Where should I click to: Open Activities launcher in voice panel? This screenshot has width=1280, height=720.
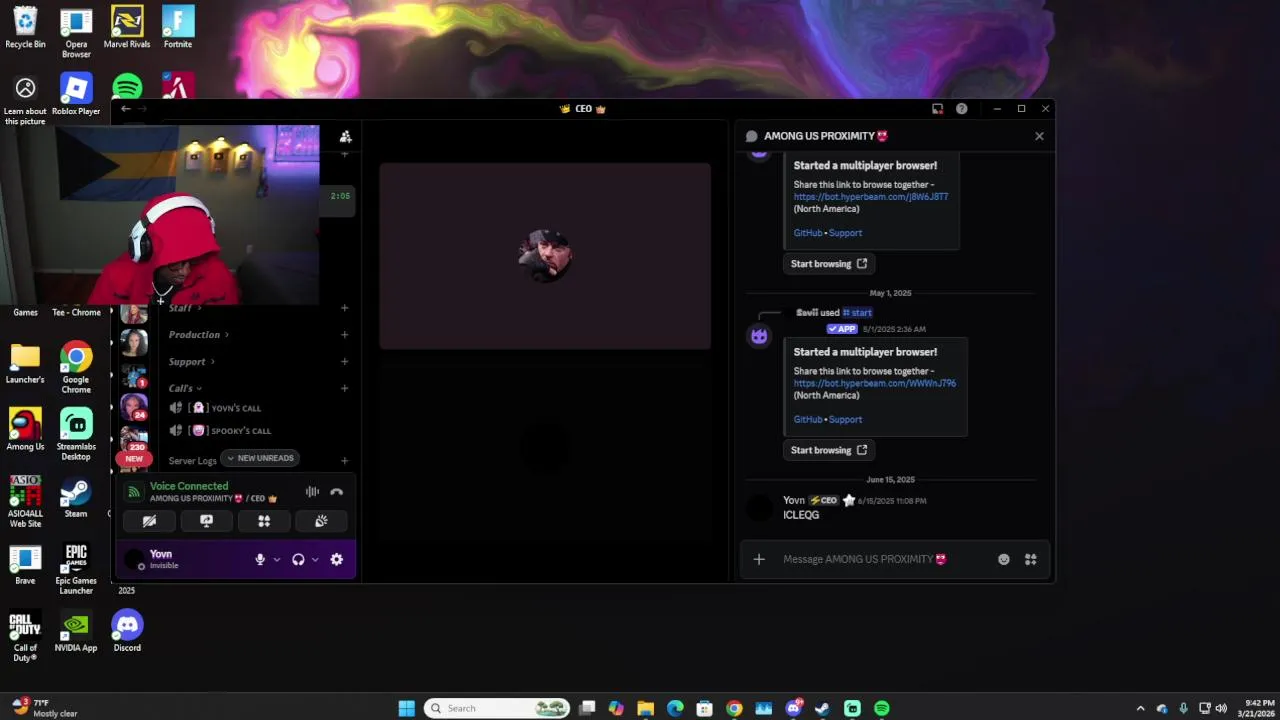(264, 521)
